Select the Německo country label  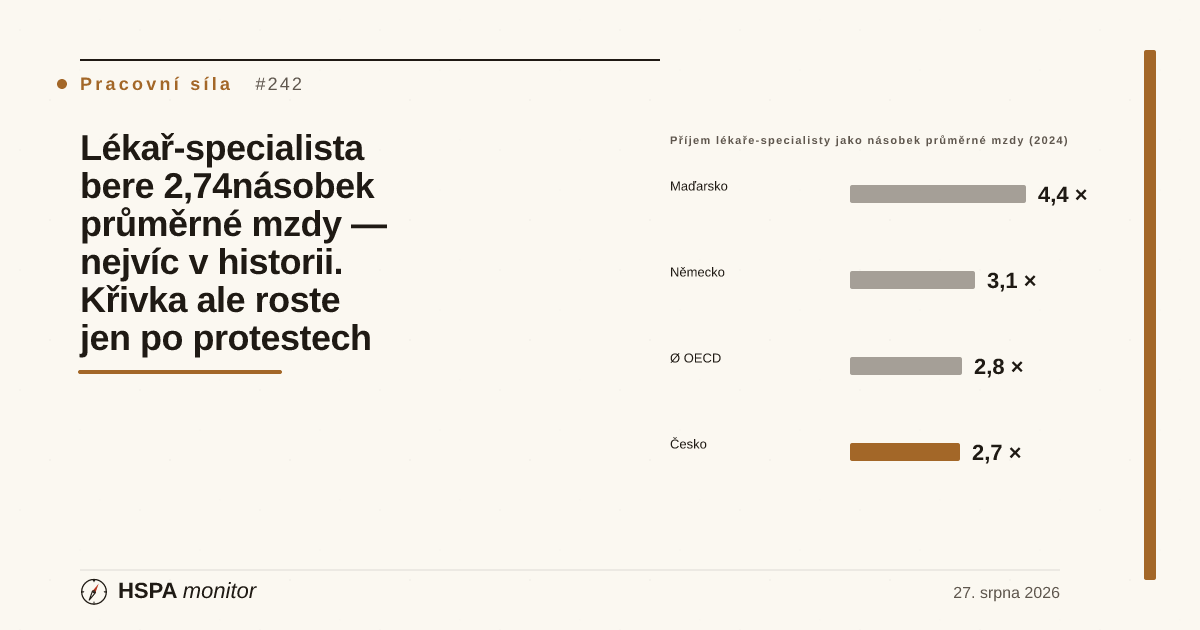697,272
